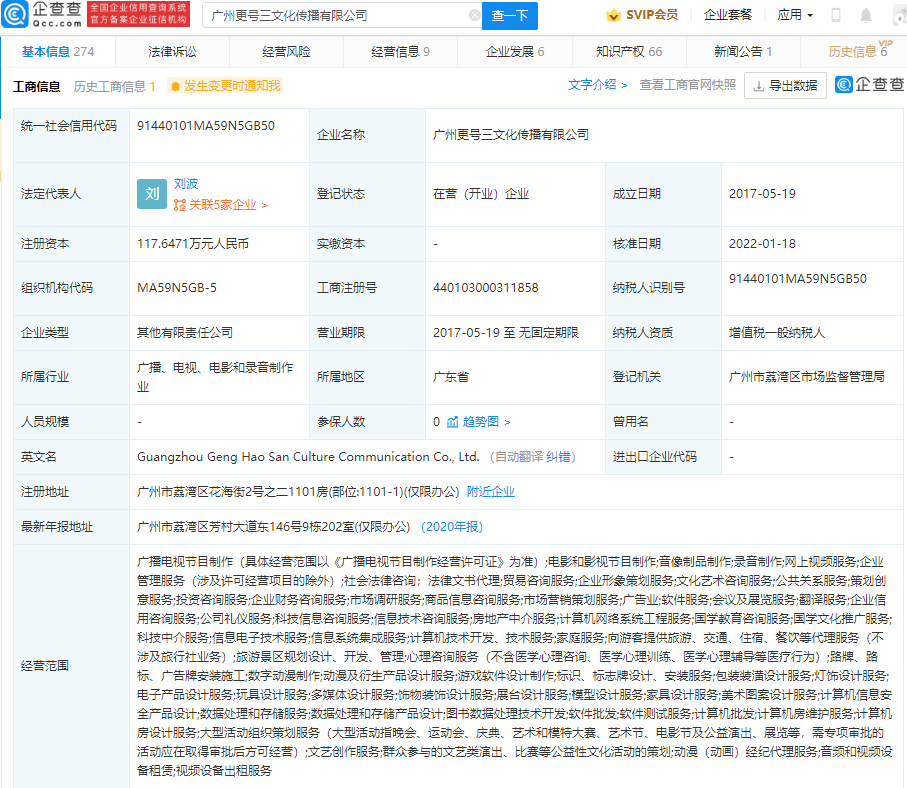Expand the 应用 dropdown menu
Viewport: 907px width, 788px height.
click(x=795, y=15)
